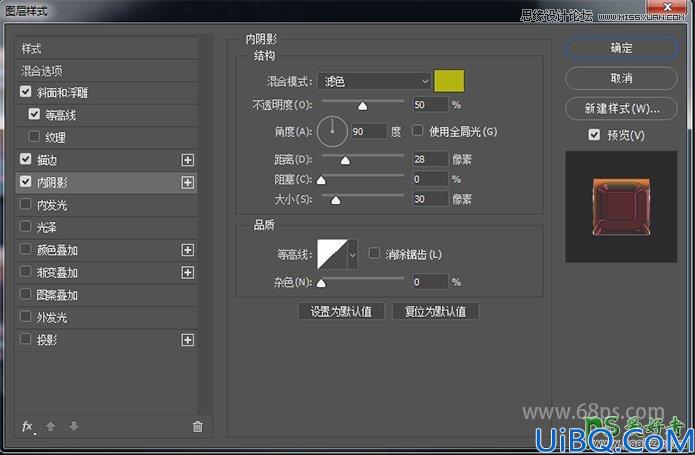The width and height of the screenshot is (695, 455).
Task: Add another 渐变叠加 effect with plus icon
Action: pos(188,272)
